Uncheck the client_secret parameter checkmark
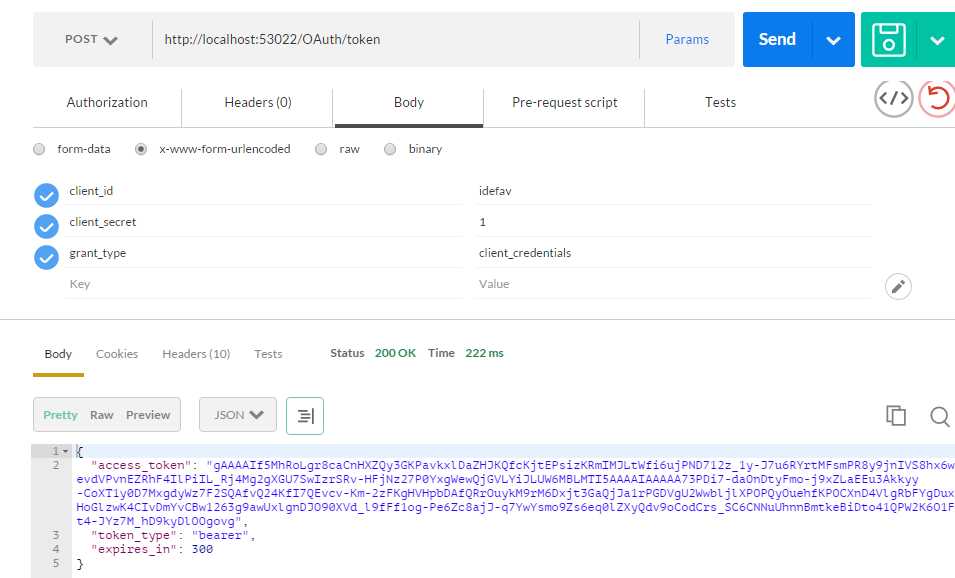955x578 pixels. pos(46,226)
